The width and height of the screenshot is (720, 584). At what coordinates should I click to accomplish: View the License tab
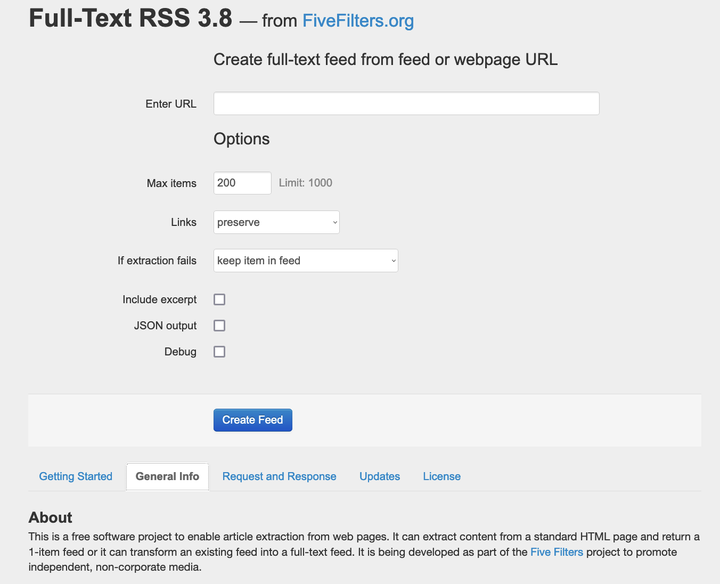coord(442,476)
